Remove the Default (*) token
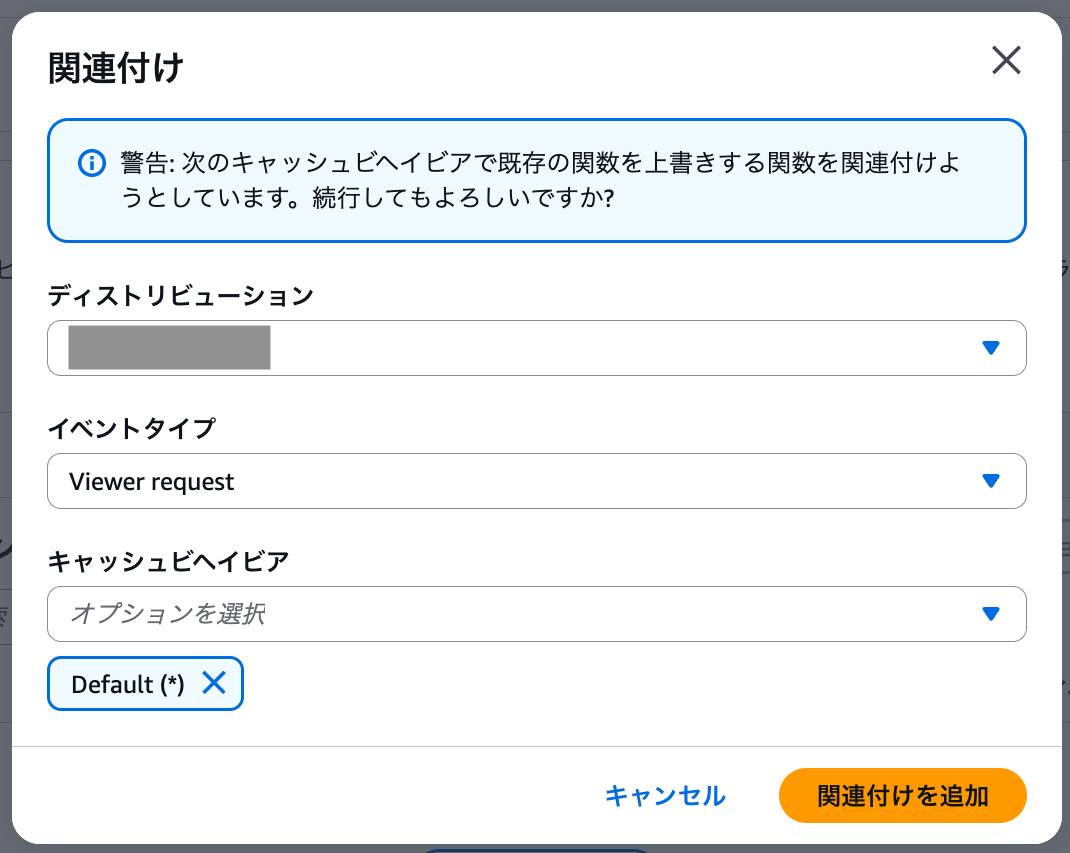This screenshot has height=853, width=1070. 214,683
